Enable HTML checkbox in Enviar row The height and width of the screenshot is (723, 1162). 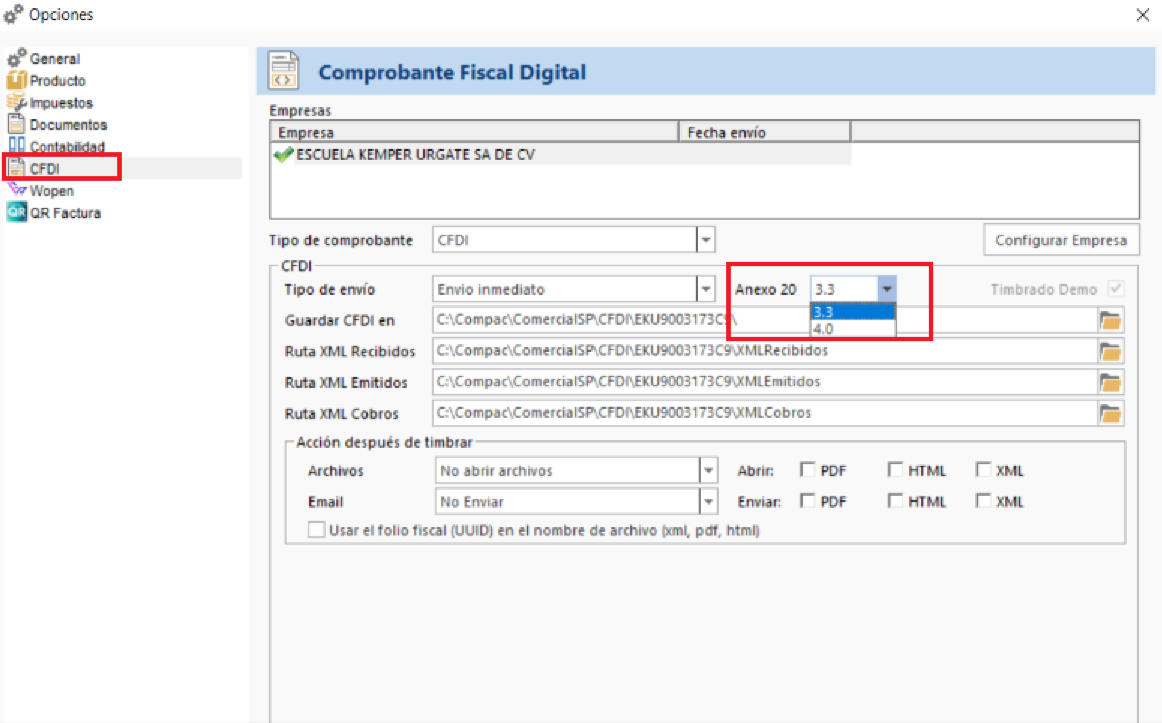tap(895, 501)
